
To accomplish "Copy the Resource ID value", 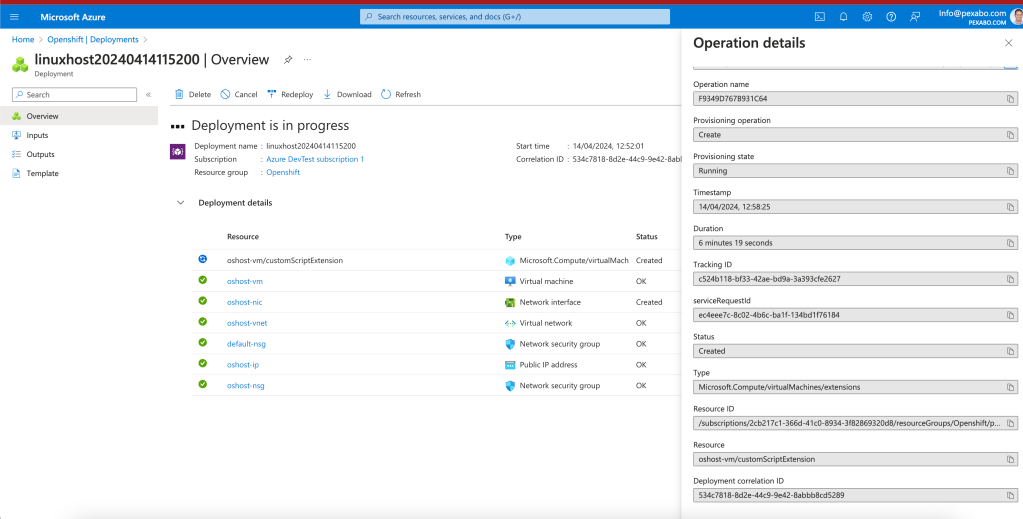I will coord(1010,423).
